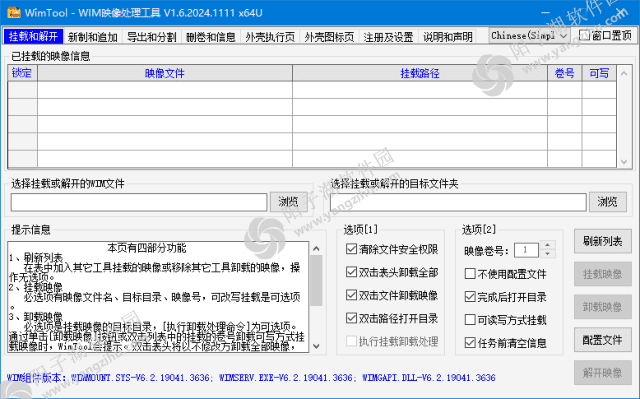This screenshot has height=399, width=640.
Task: Click the WIM组件版本 status text
Action: click(251, 378)
